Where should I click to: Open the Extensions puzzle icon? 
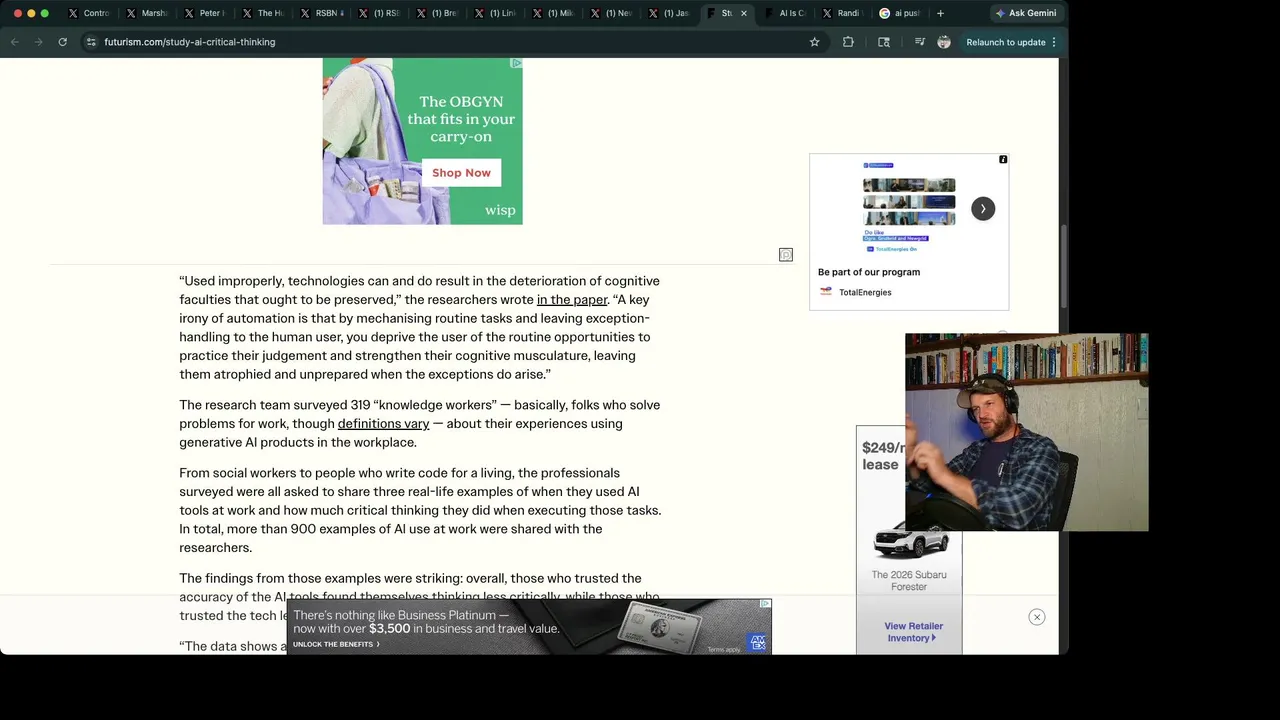pyautogui.click(x=848, y=42)
